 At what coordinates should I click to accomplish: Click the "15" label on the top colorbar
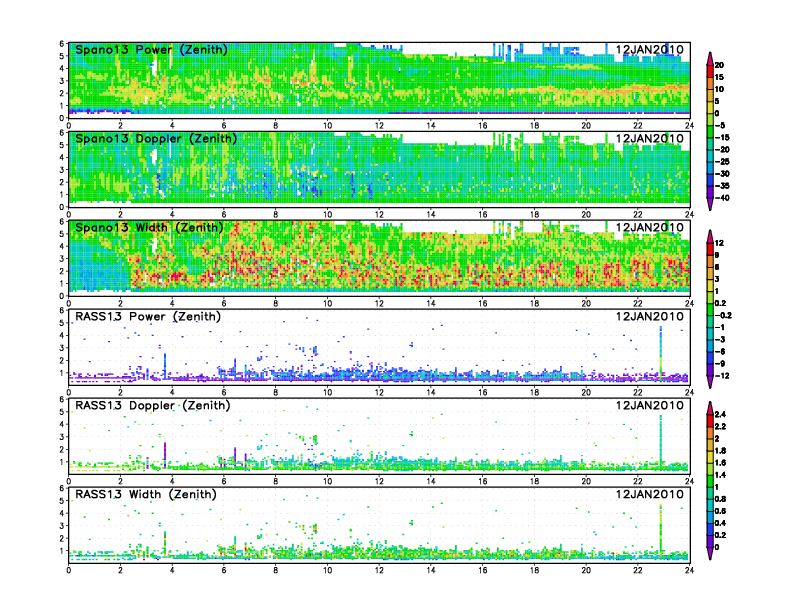click(719, 77)
